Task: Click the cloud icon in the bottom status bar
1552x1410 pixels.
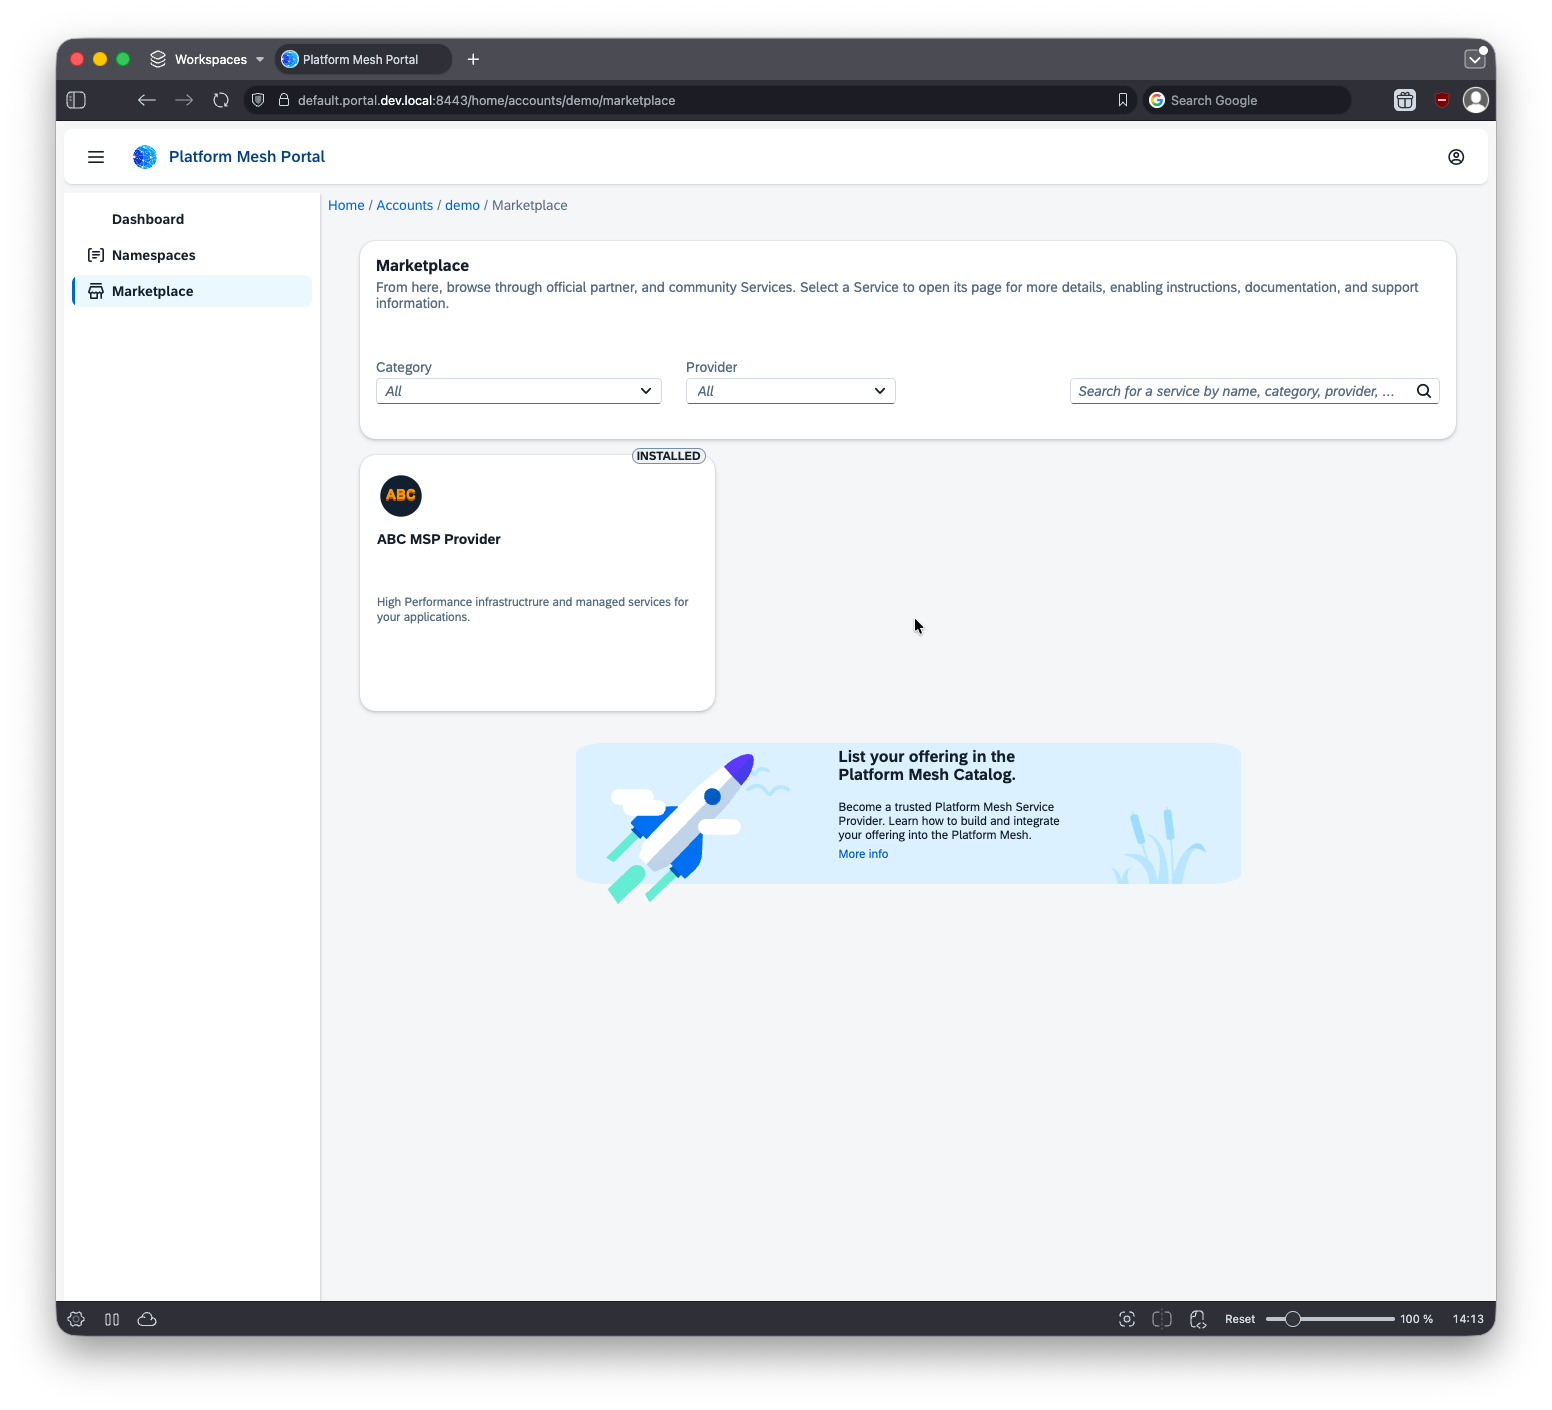Action: click(147, 1319)
